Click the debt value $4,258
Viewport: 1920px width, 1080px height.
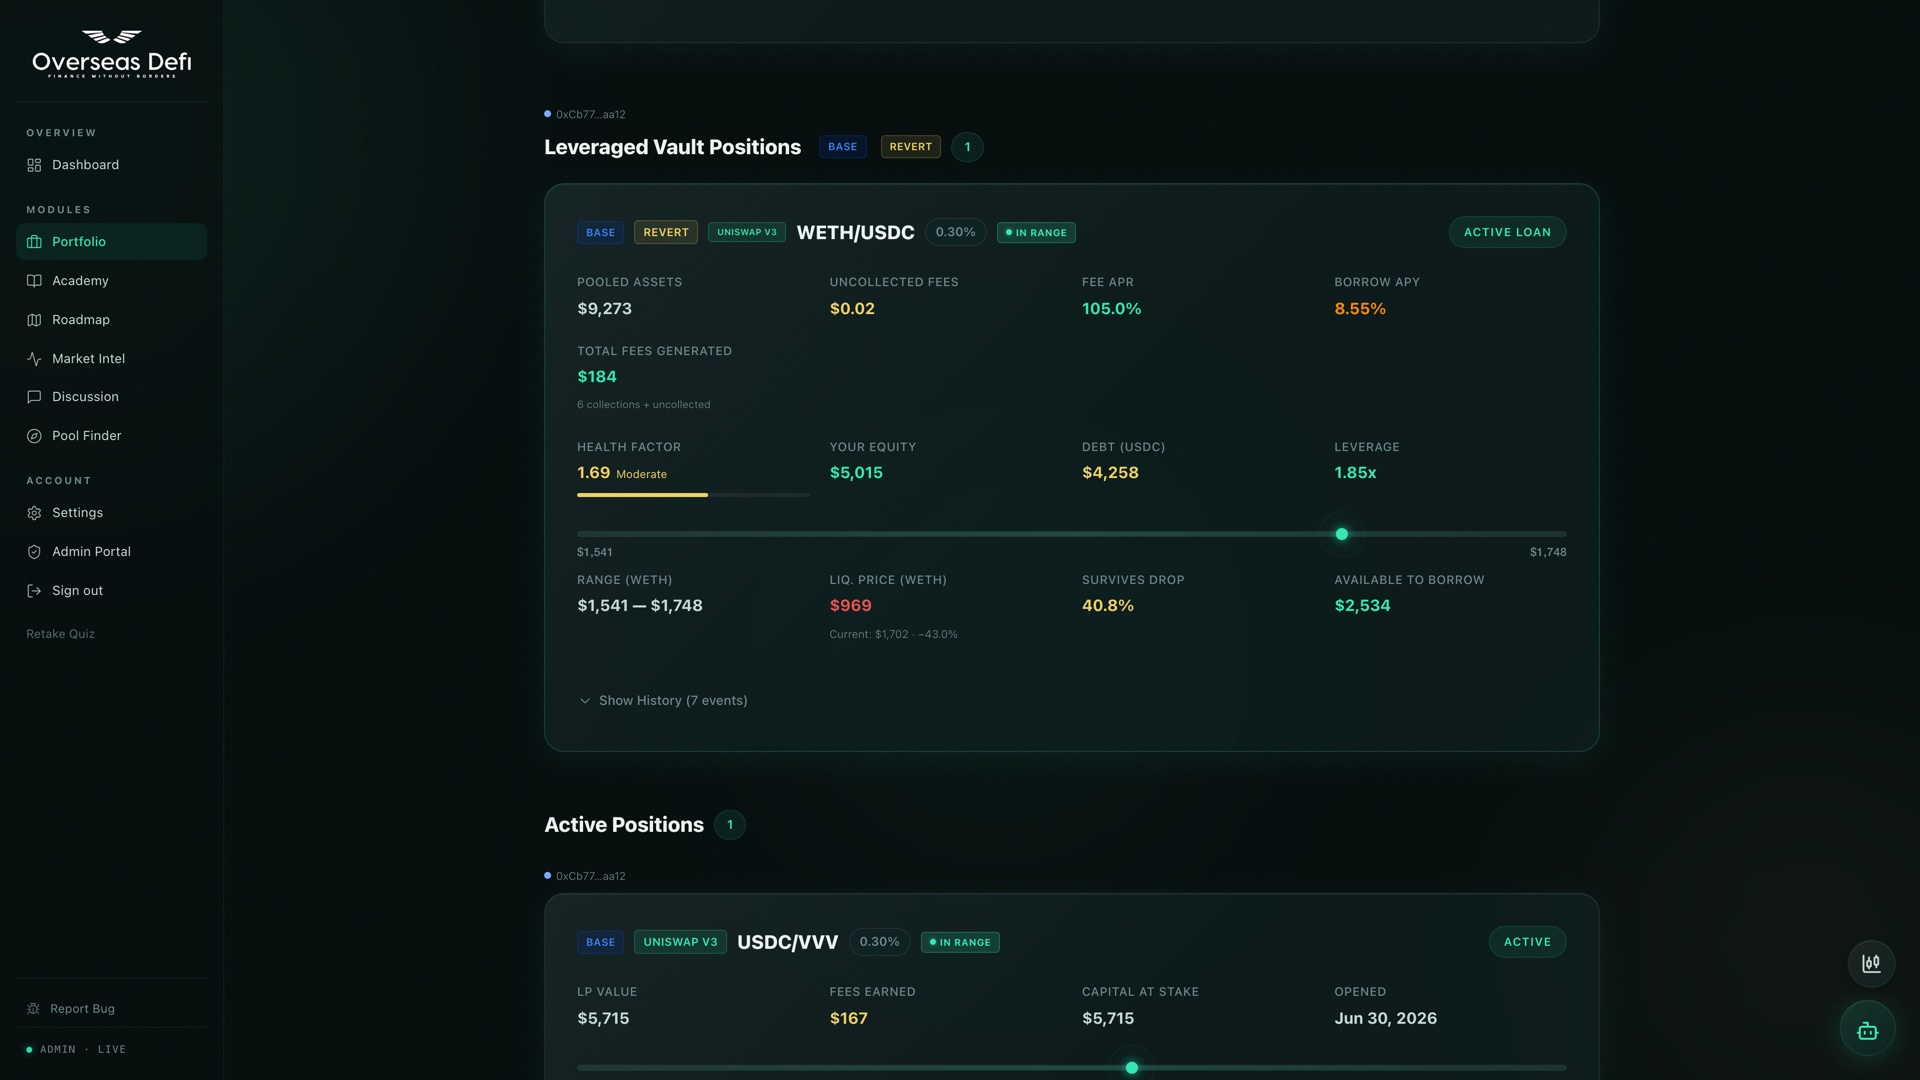1110,473
